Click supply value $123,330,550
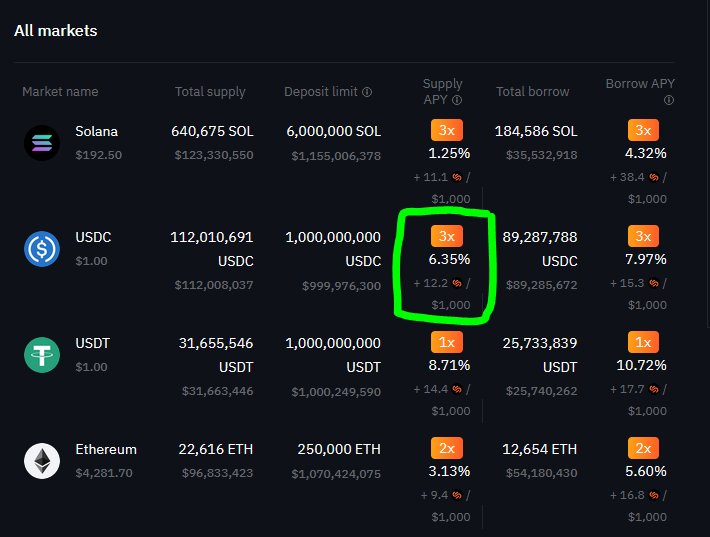Viewport: 710px width, 537px height. (x=214, y=155)
